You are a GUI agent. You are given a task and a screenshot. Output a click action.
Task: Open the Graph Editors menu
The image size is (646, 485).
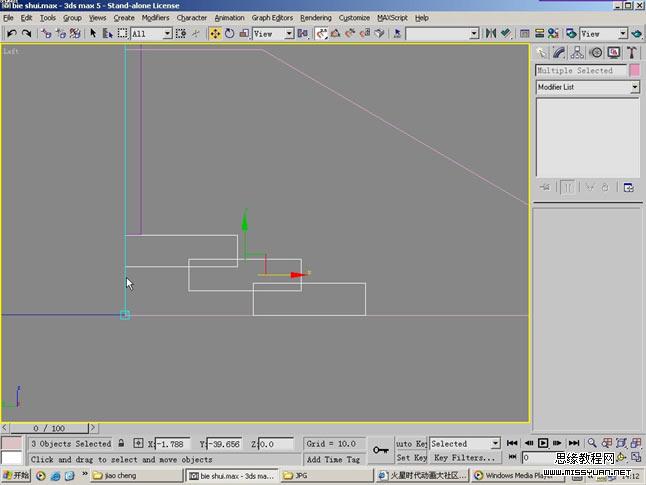click(x=272, y=18)
